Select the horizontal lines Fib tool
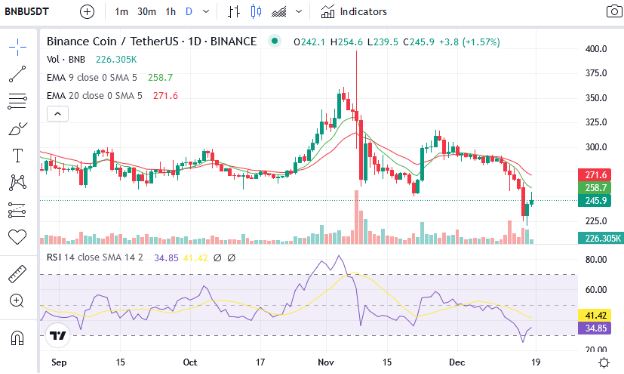 pos(18,101)
